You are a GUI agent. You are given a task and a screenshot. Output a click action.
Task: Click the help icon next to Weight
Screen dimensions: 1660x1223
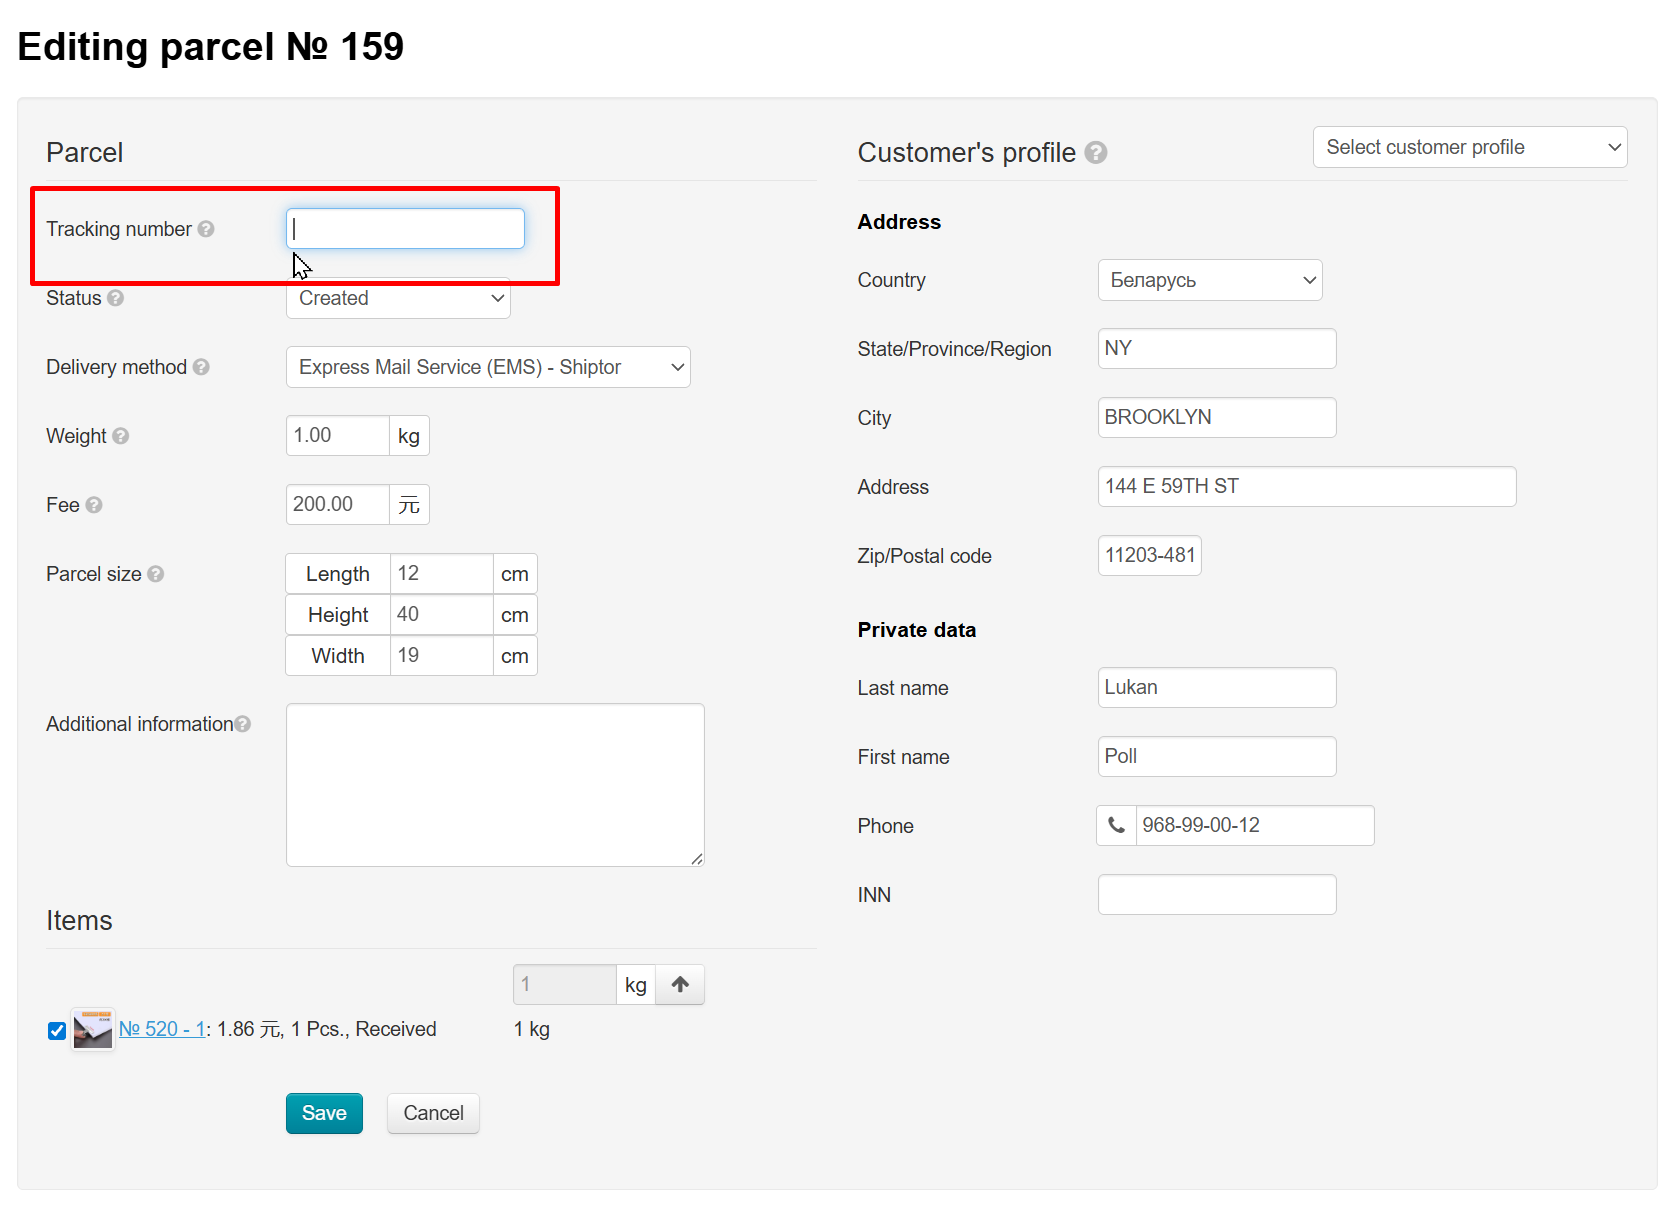click(121, 436)
